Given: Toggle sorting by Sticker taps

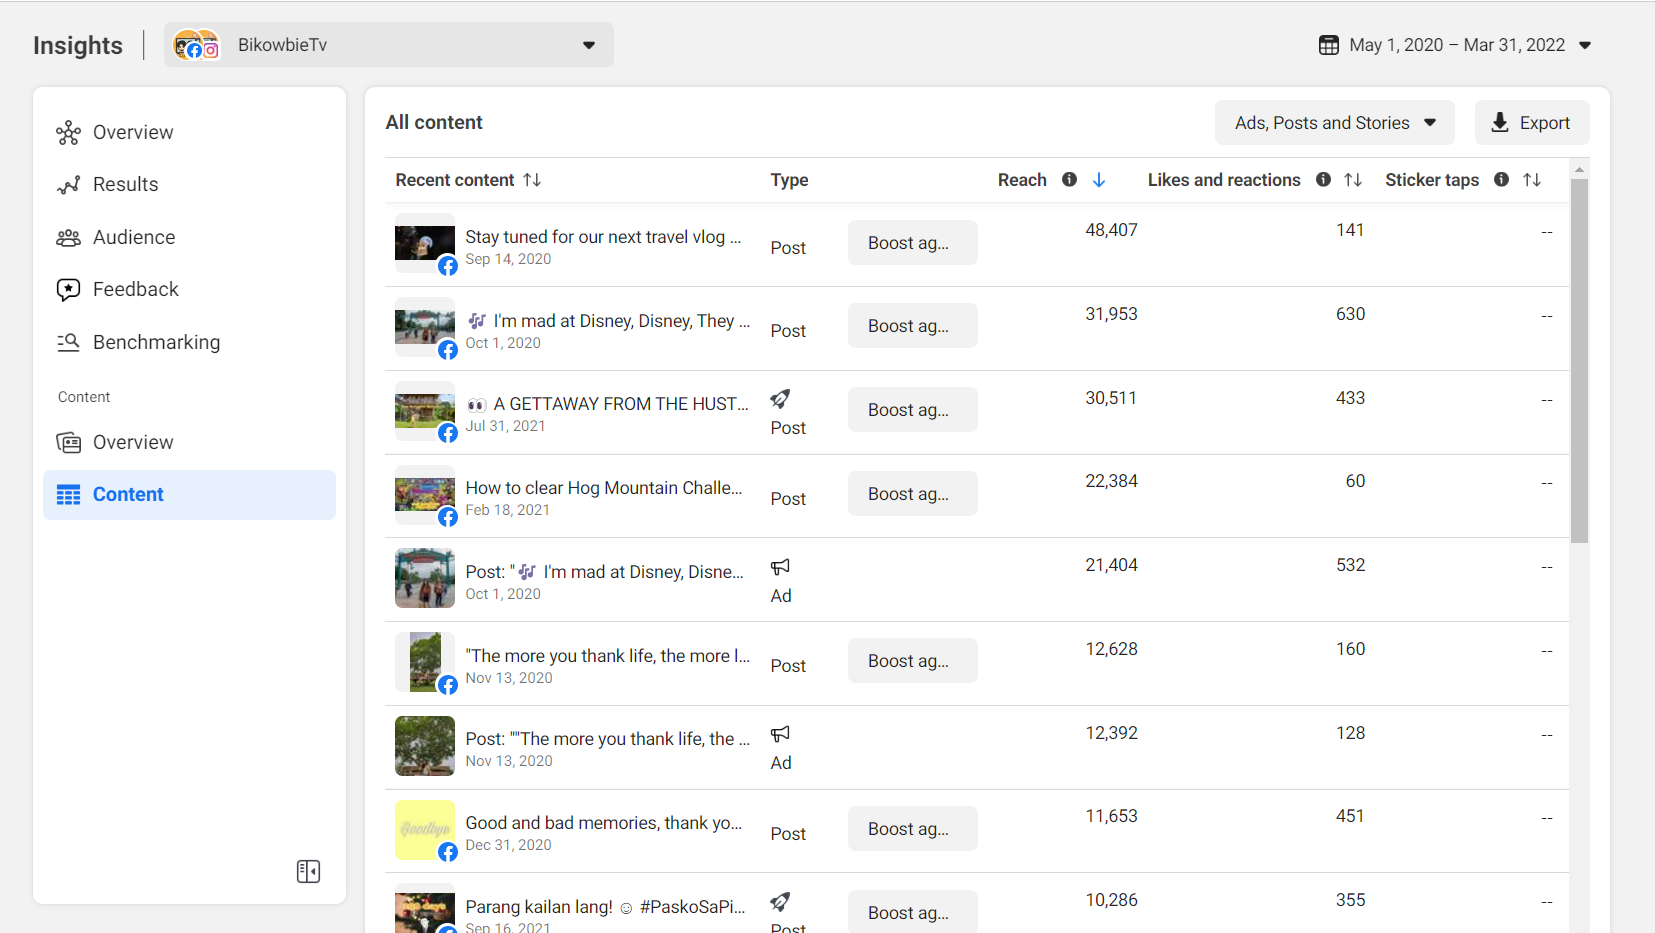Looking at the screenshot, I should 1532,180.
